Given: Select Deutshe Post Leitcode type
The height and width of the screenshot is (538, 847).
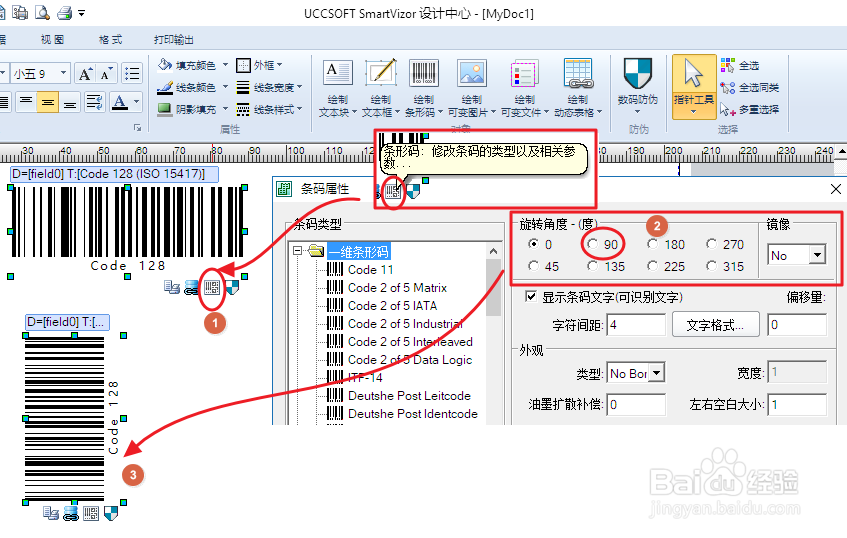Looking at the screenshot, I should click(x=409, y=395).
